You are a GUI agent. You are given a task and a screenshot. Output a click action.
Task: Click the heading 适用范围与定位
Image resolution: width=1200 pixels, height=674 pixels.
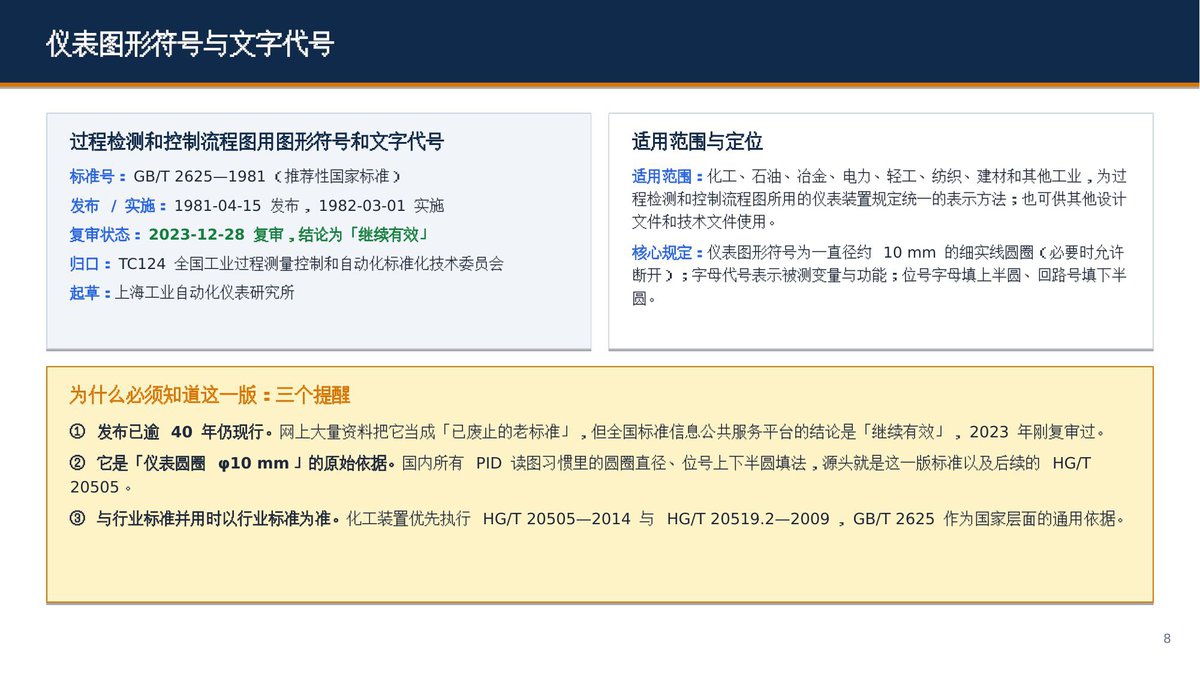697,142
